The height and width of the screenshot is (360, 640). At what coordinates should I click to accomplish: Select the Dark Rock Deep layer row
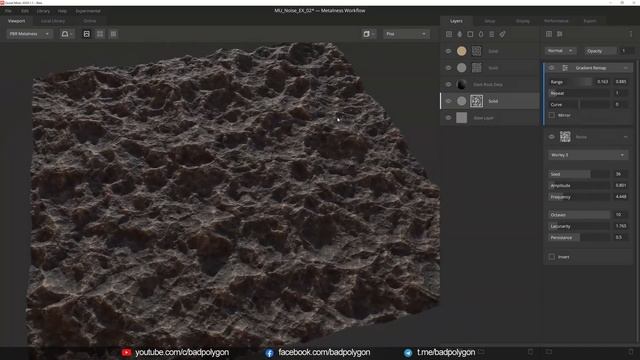490,84
